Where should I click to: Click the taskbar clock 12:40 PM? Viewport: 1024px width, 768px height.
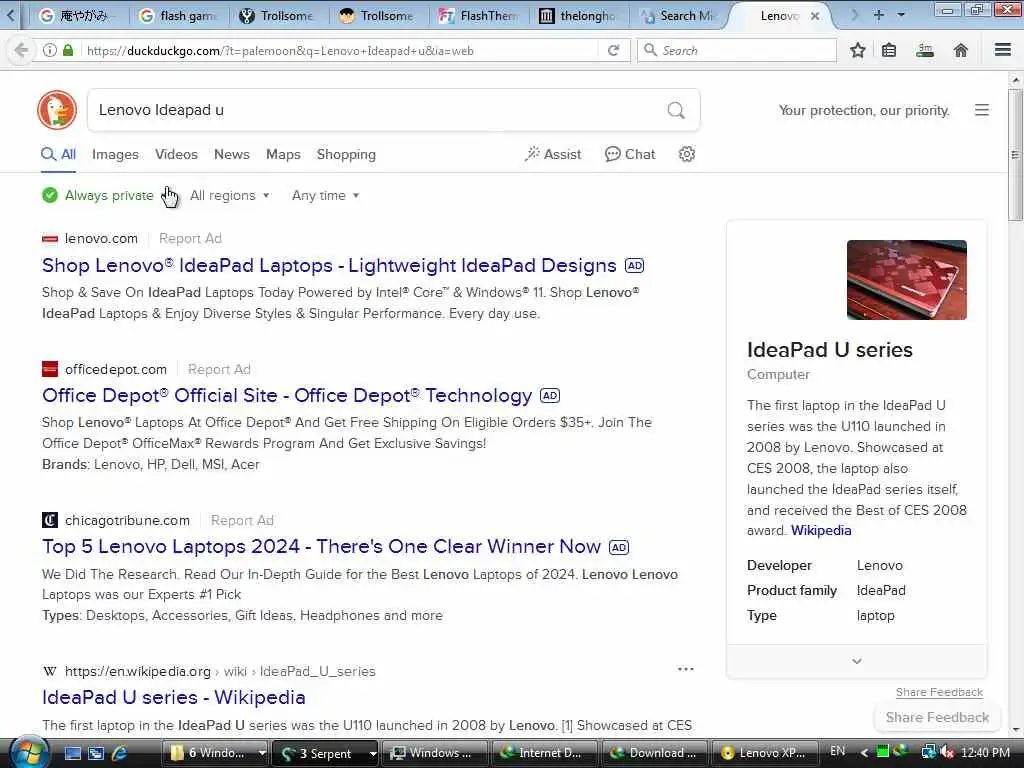[985, 752]
